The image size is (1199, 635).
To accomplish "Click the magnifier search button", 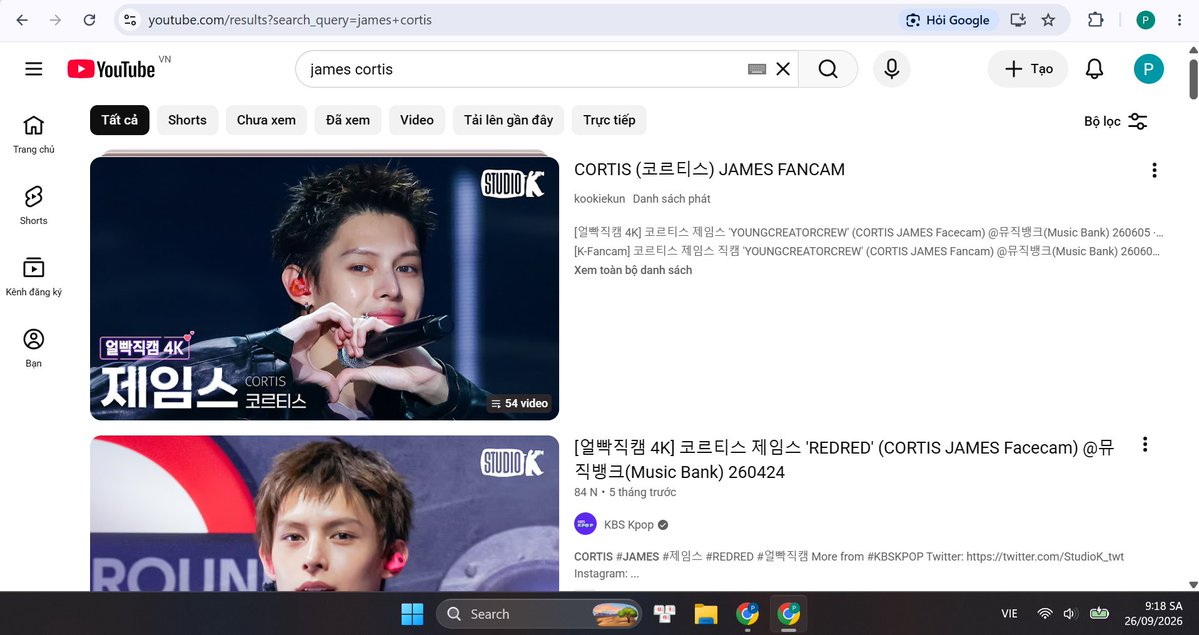I will point(828,69).
